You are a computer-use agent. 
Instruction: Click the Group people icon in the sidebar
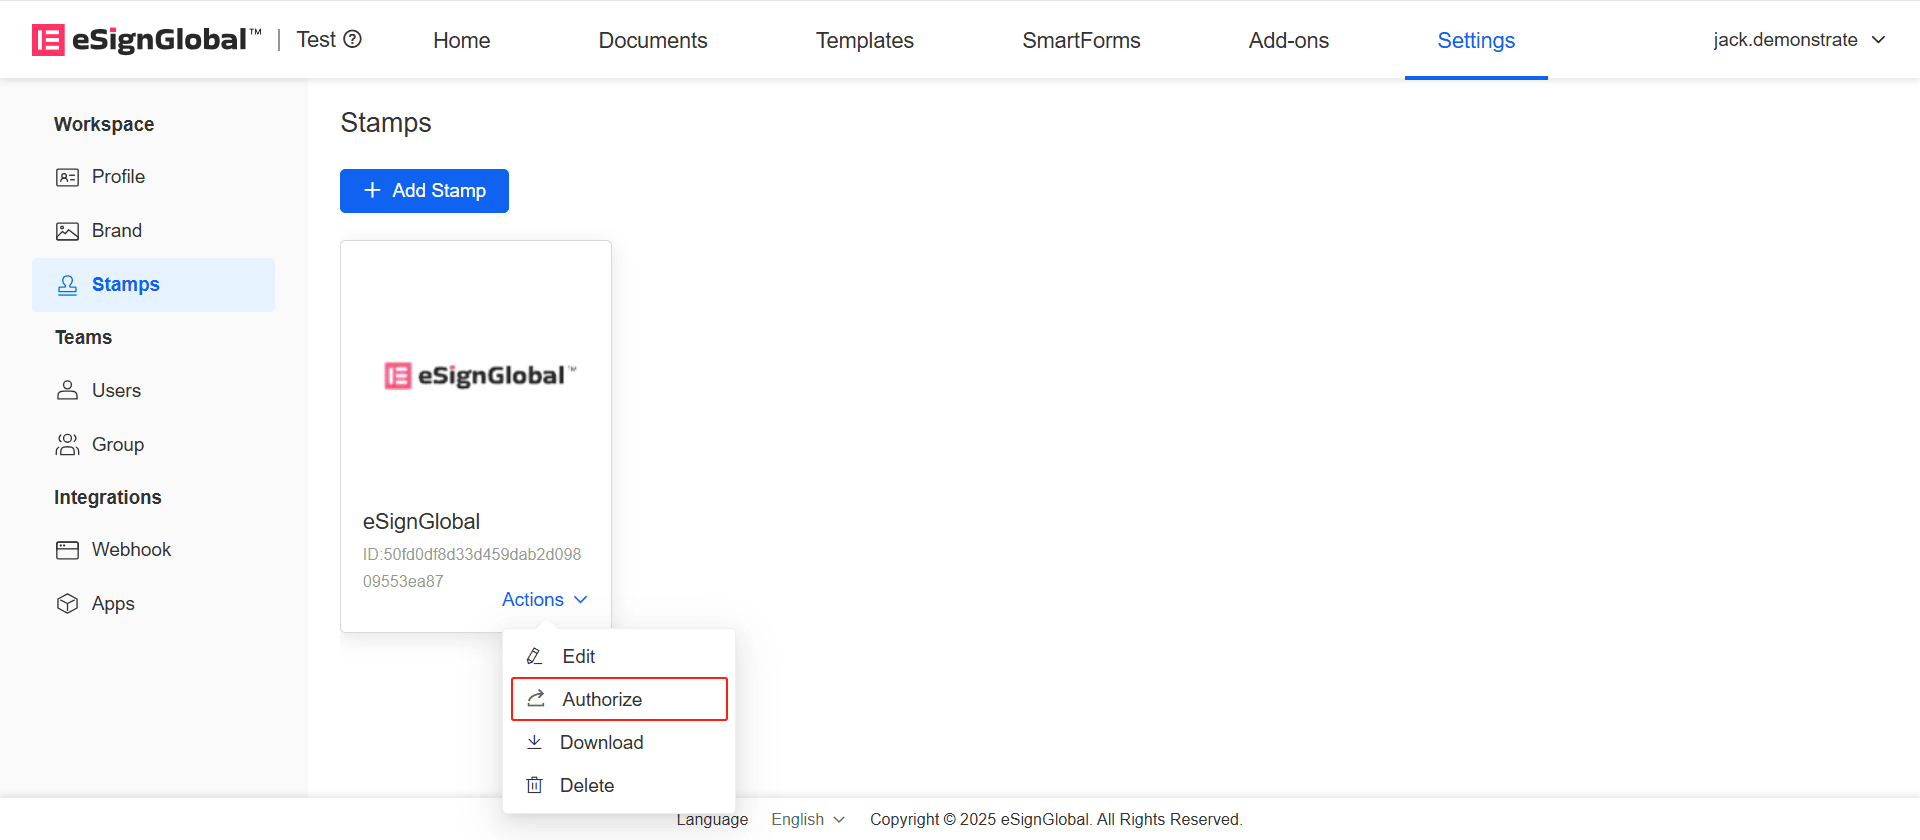point(67,445)
